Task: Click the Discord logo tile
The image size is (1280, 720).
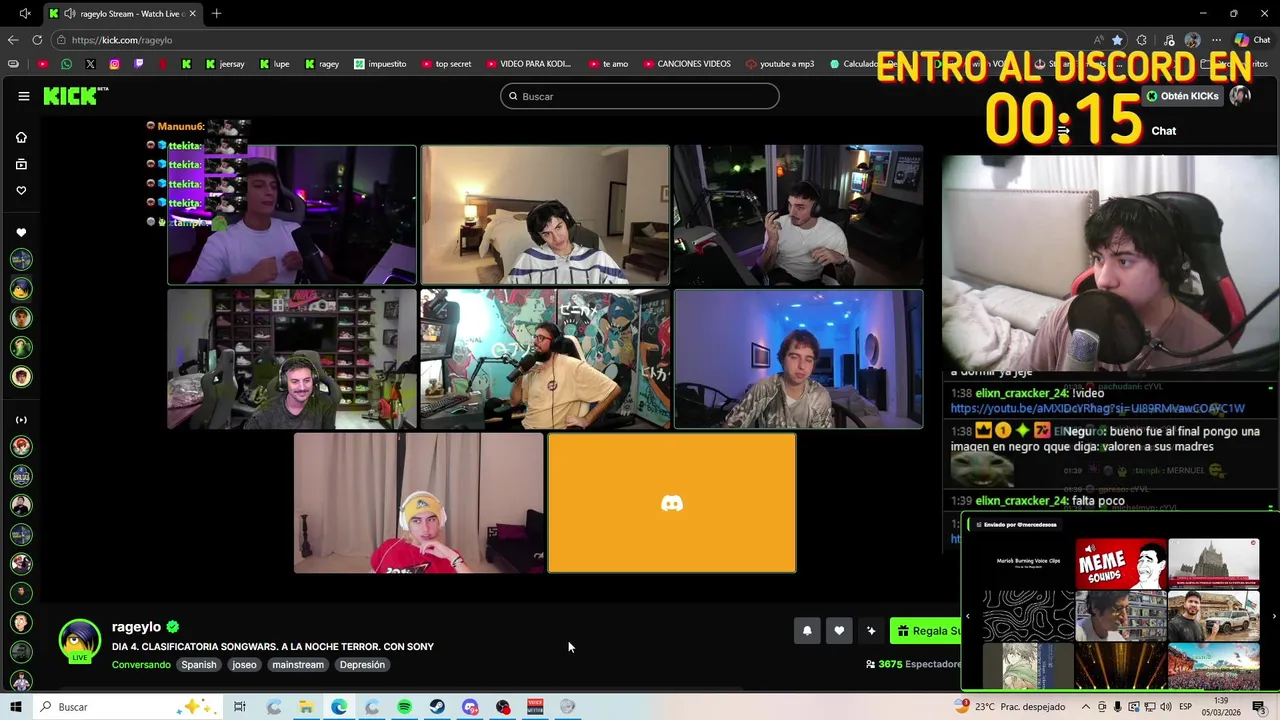Action: pyautogui.click(x=672, y=503)
